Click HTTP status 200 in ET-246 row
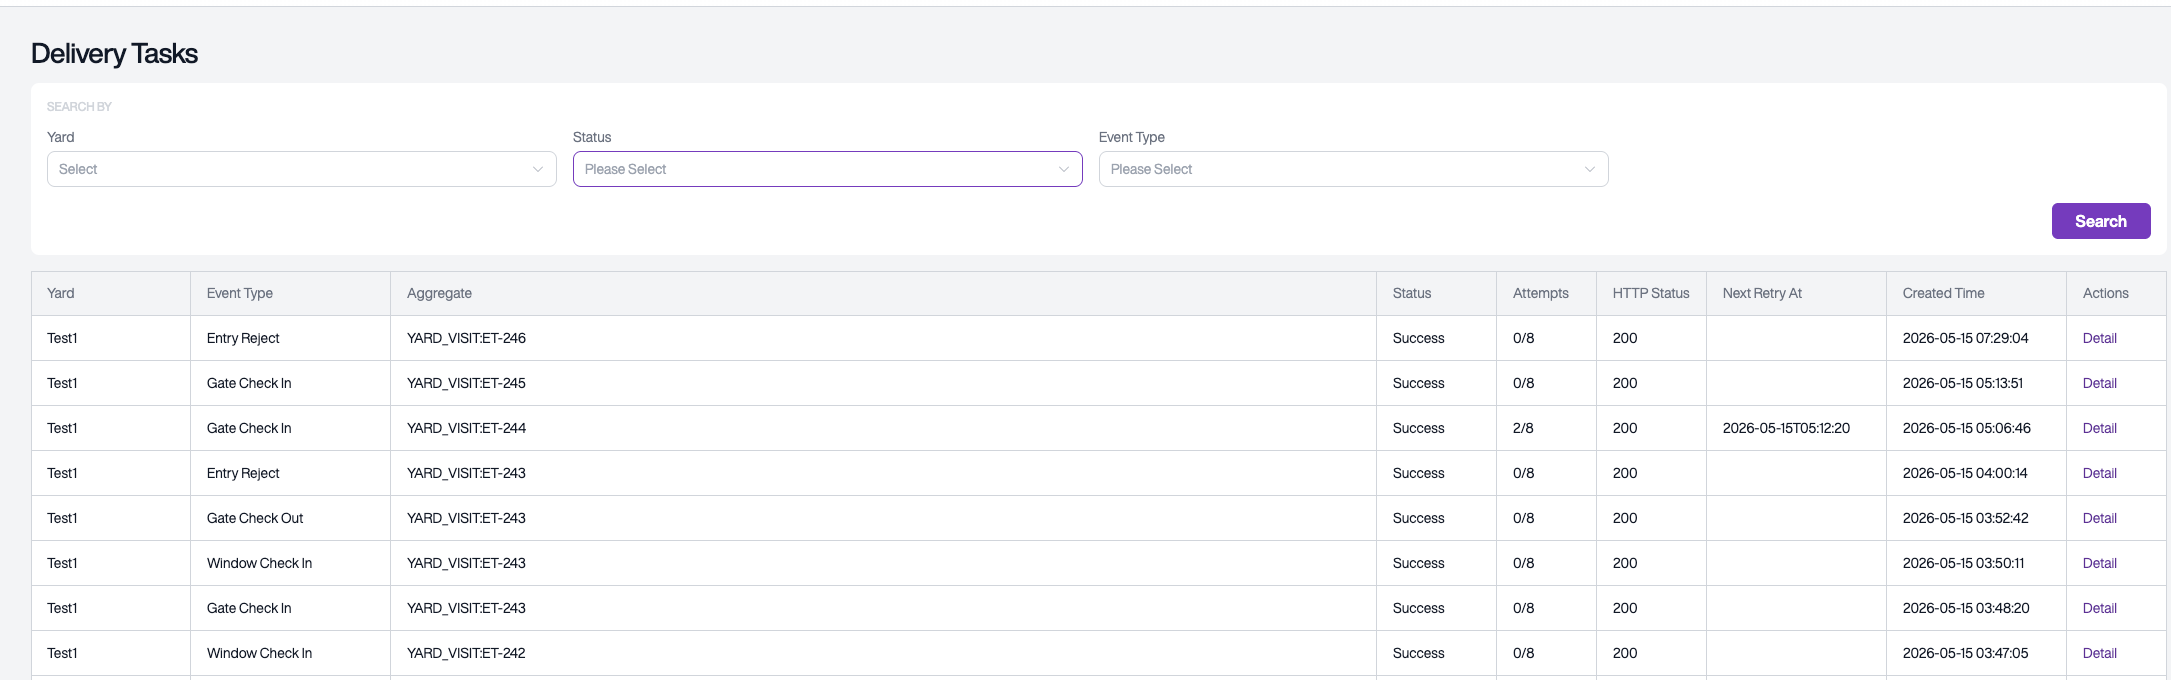The image size is (2171, 680). tap(1625, 338)
